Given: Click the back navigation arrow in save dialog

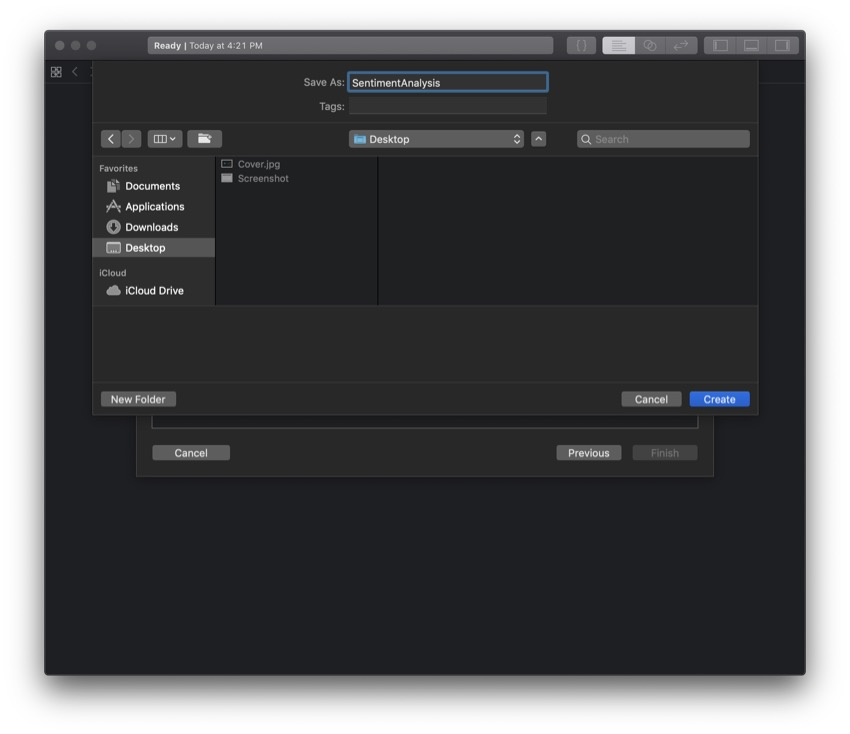Looking at the screenshot, I should (111, 139).
